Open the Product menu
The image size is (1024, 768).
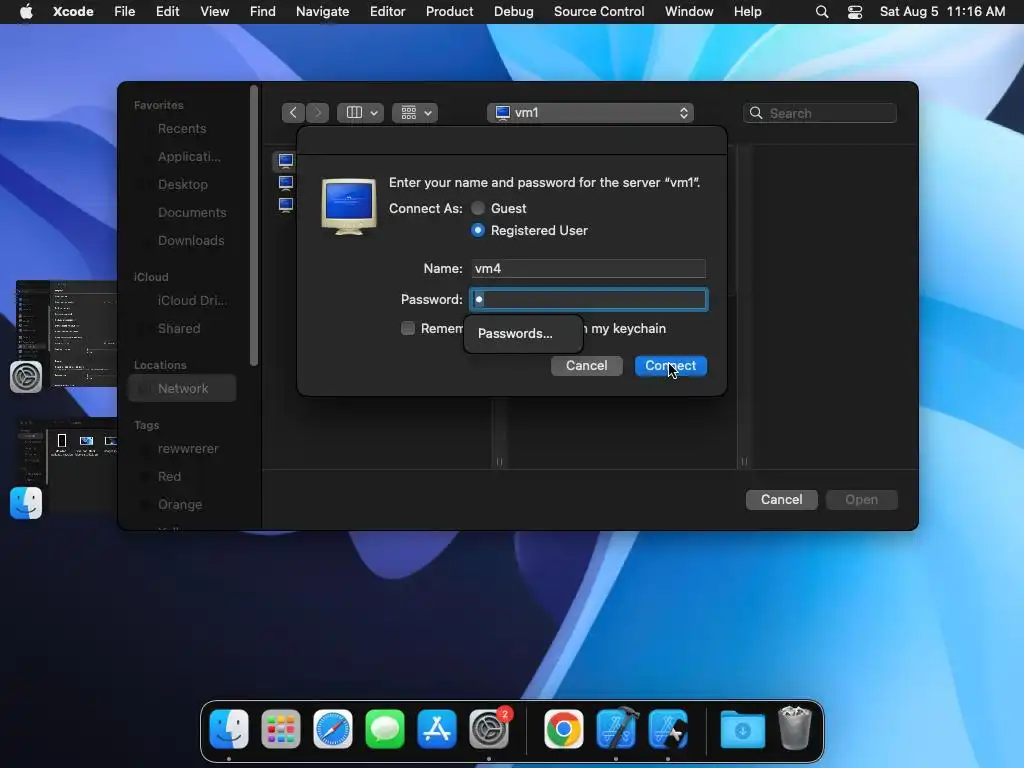(x=449, y=12)
